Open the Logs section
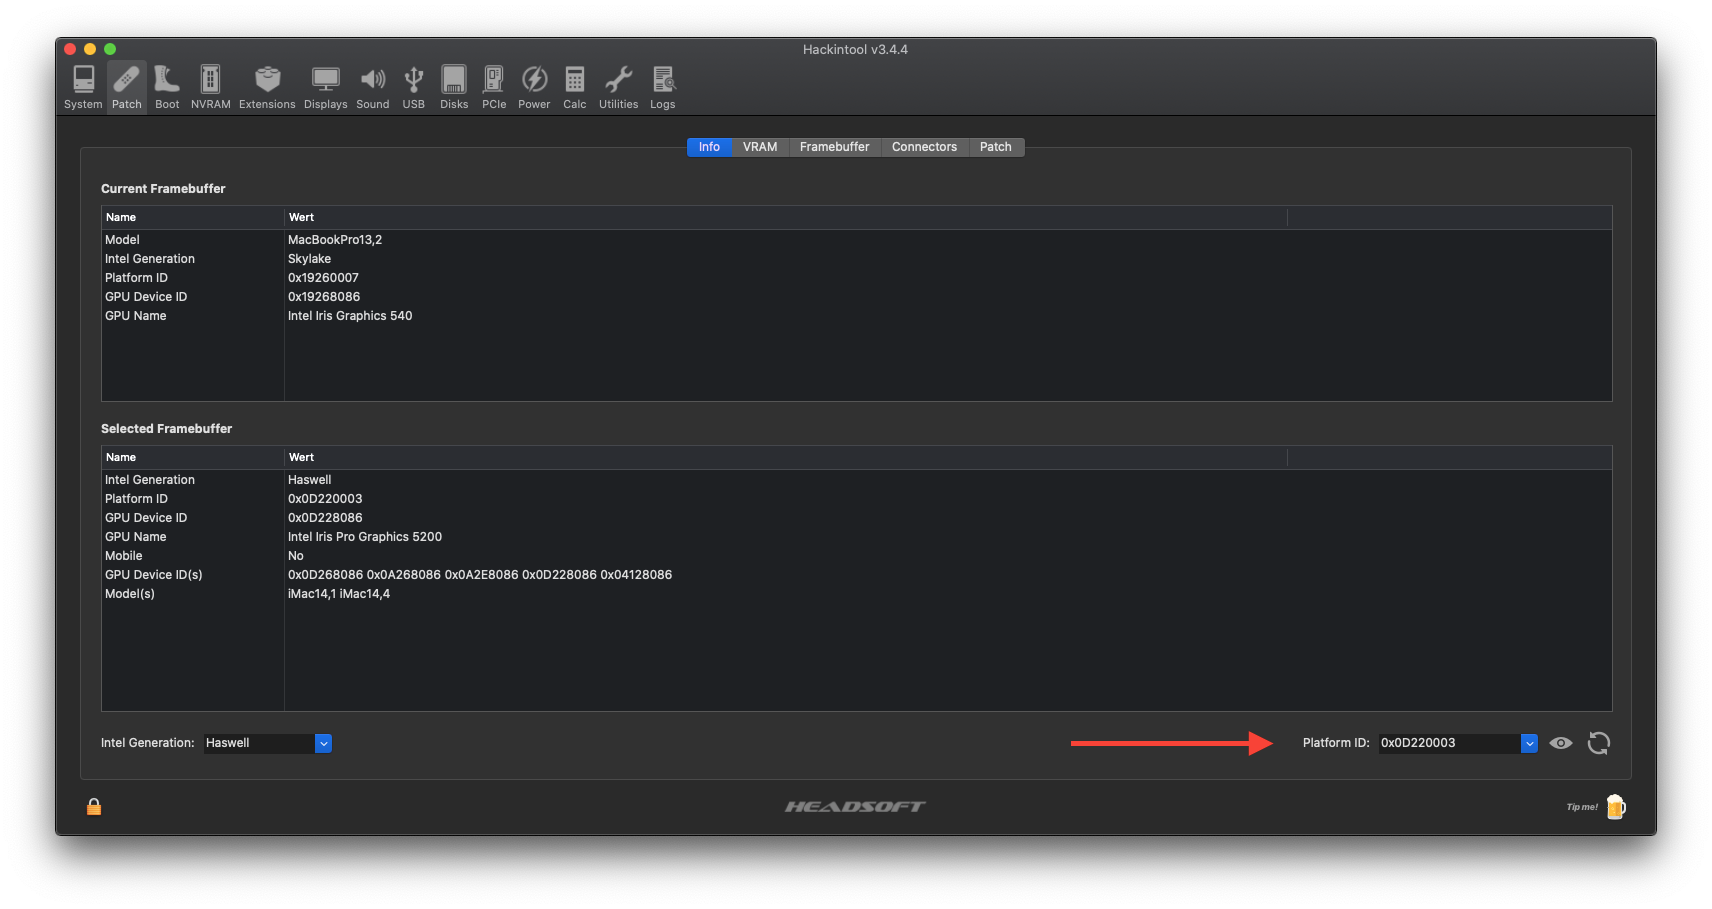The width and height of the screenshot is (1712, 909). 663,87
